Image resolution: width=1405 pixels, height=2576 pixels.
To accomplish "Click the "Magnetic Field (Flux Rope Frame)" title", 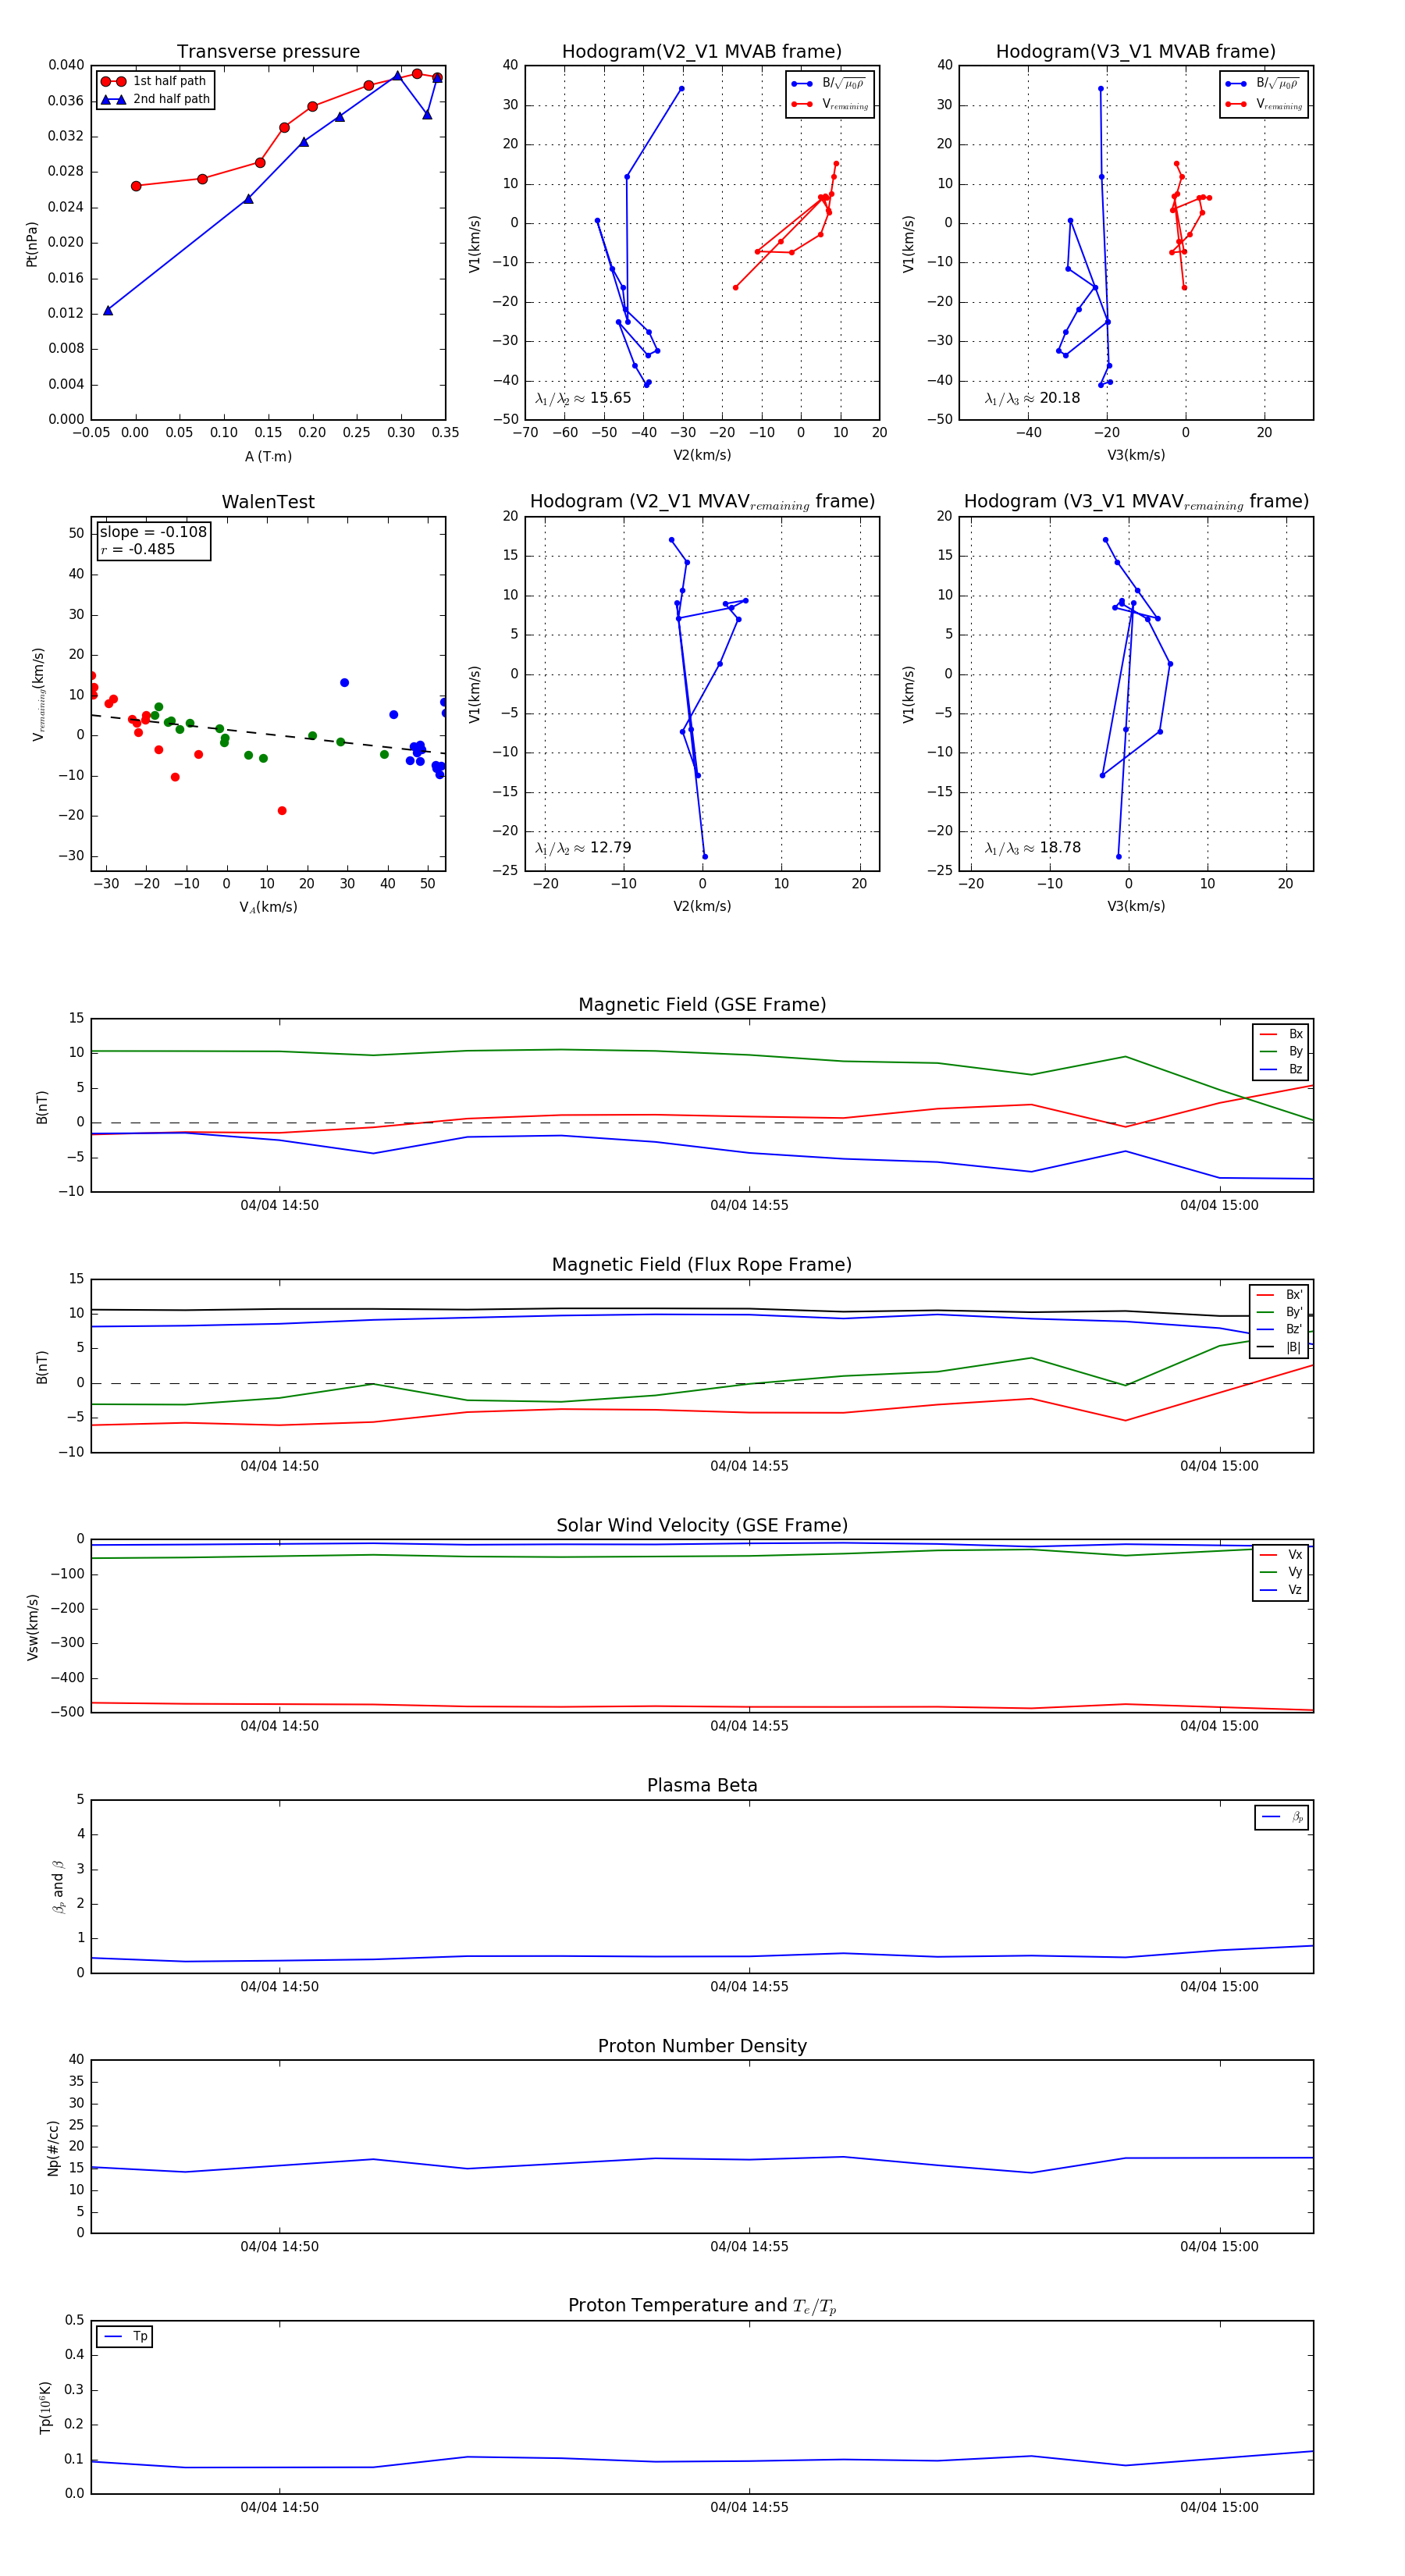I will coord(702,1265).
